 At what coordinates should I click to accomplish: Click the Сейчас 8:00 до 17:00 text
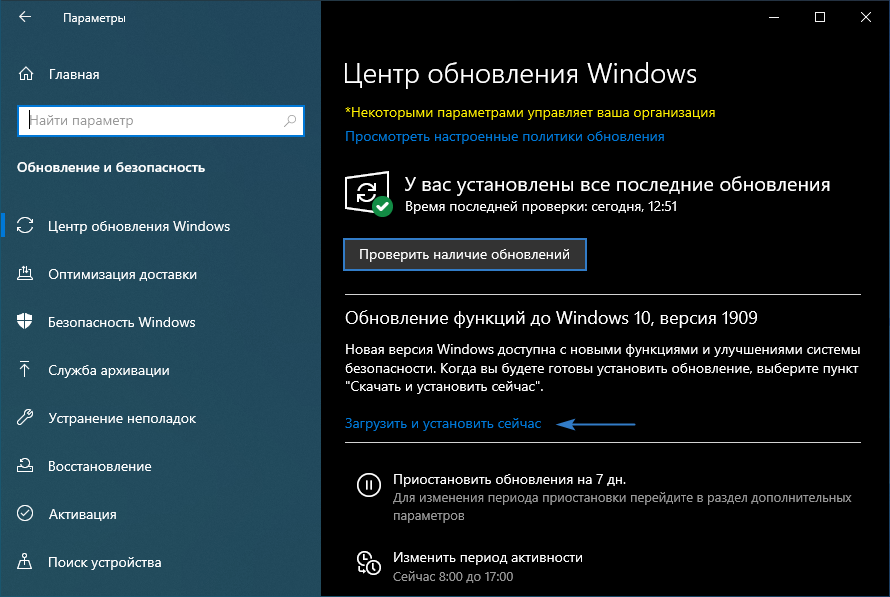coord(453,577)
